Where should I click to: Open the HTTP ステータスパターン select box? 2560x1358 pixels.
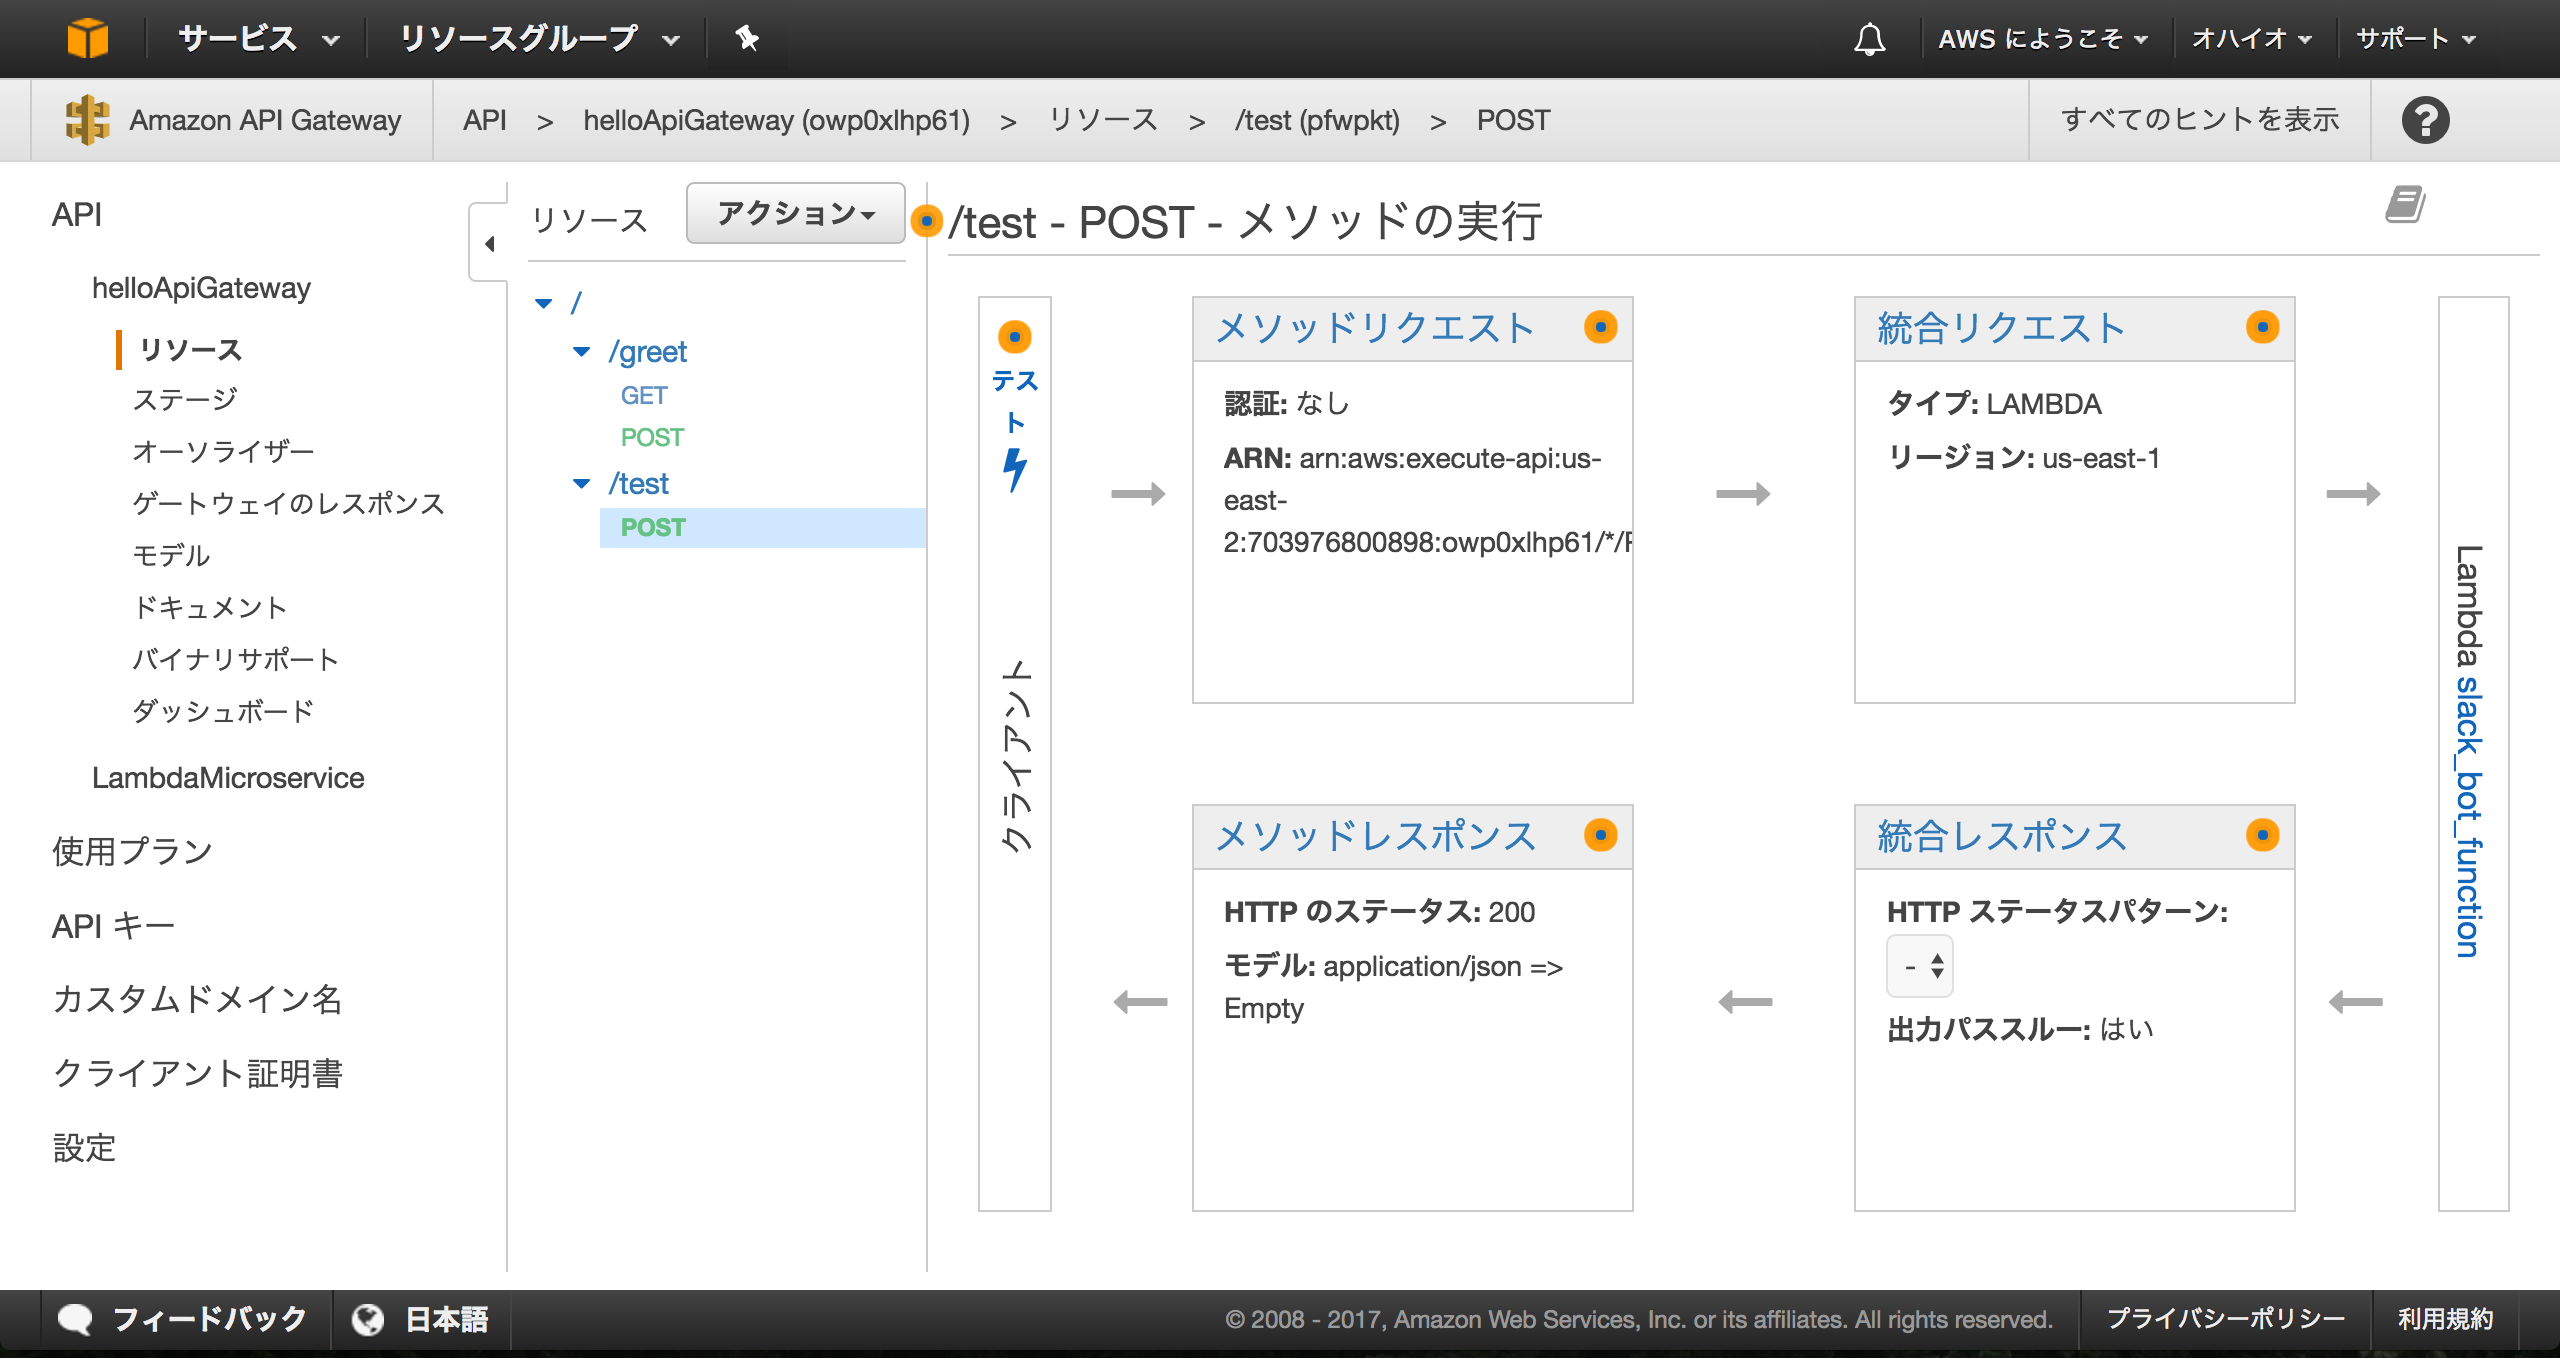click(1919, 966)
